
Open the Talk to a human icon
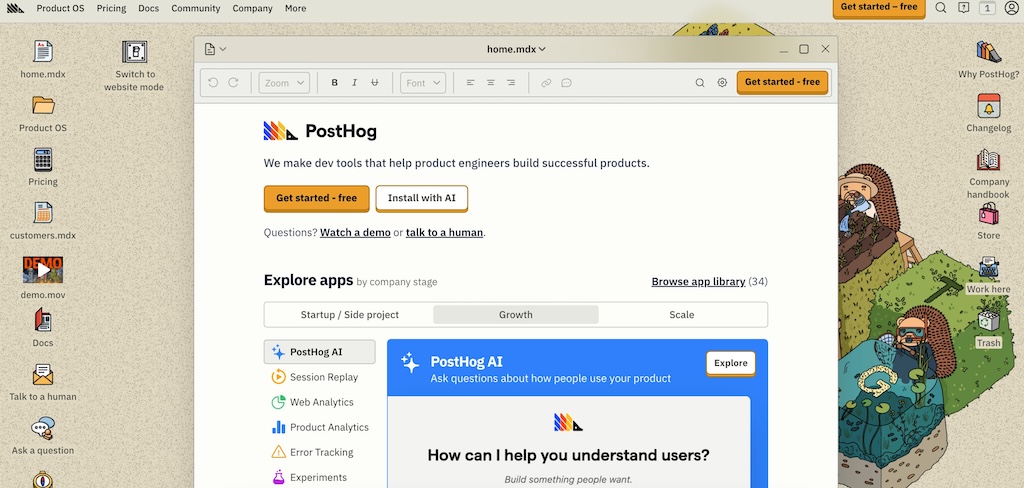[x=43, y=374]
